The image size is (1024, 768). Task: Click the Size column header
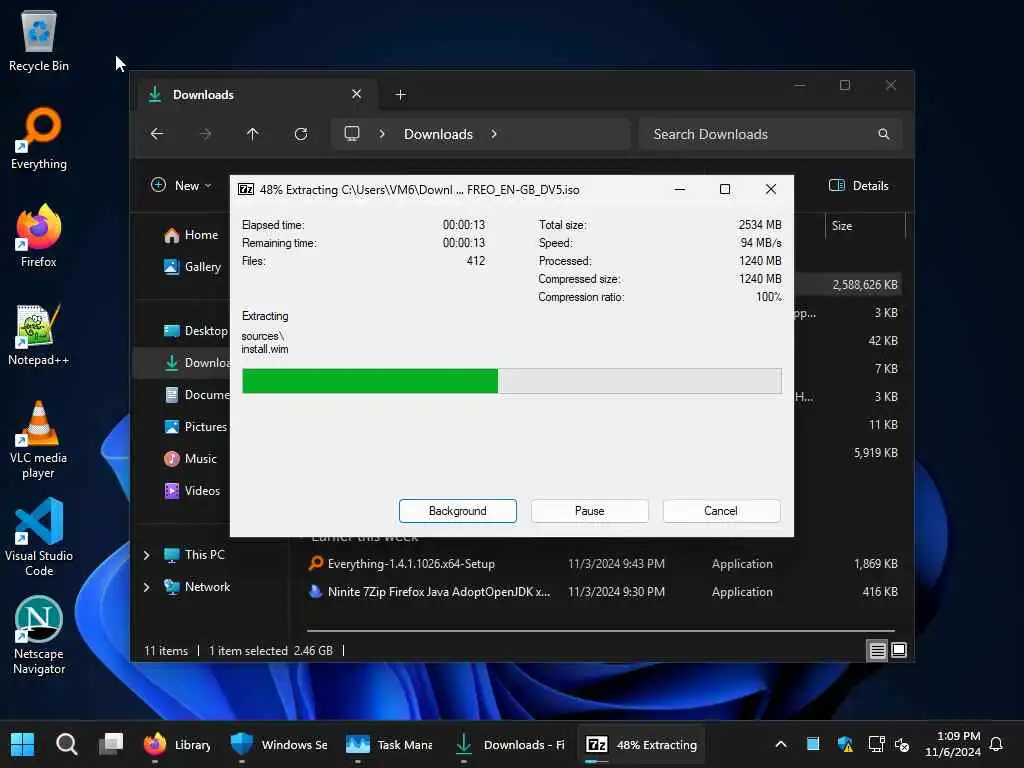coord(865,226)
